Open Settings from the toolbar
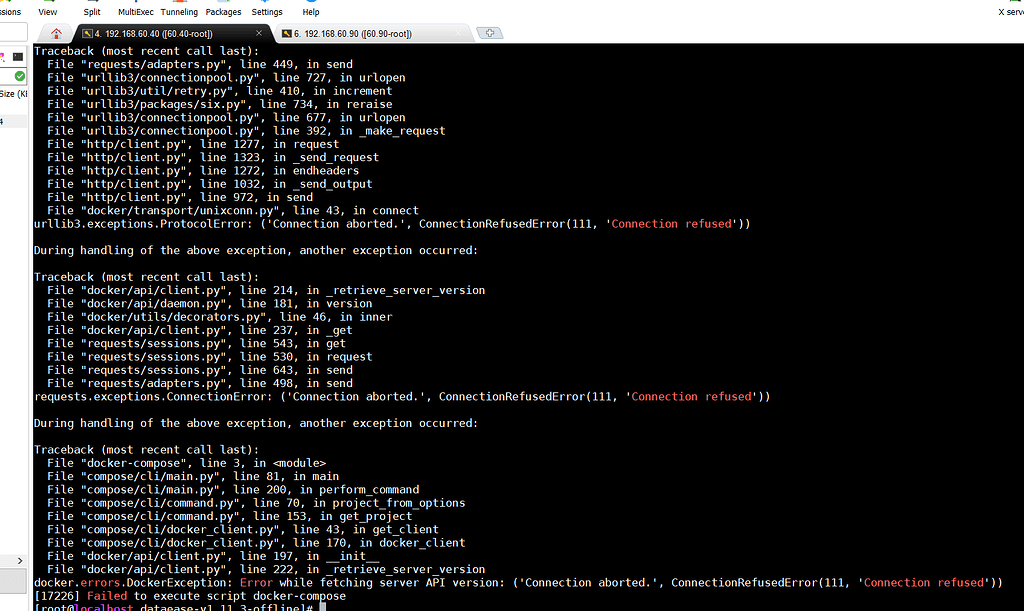1024x611 pixels. [x=267, y=12]
